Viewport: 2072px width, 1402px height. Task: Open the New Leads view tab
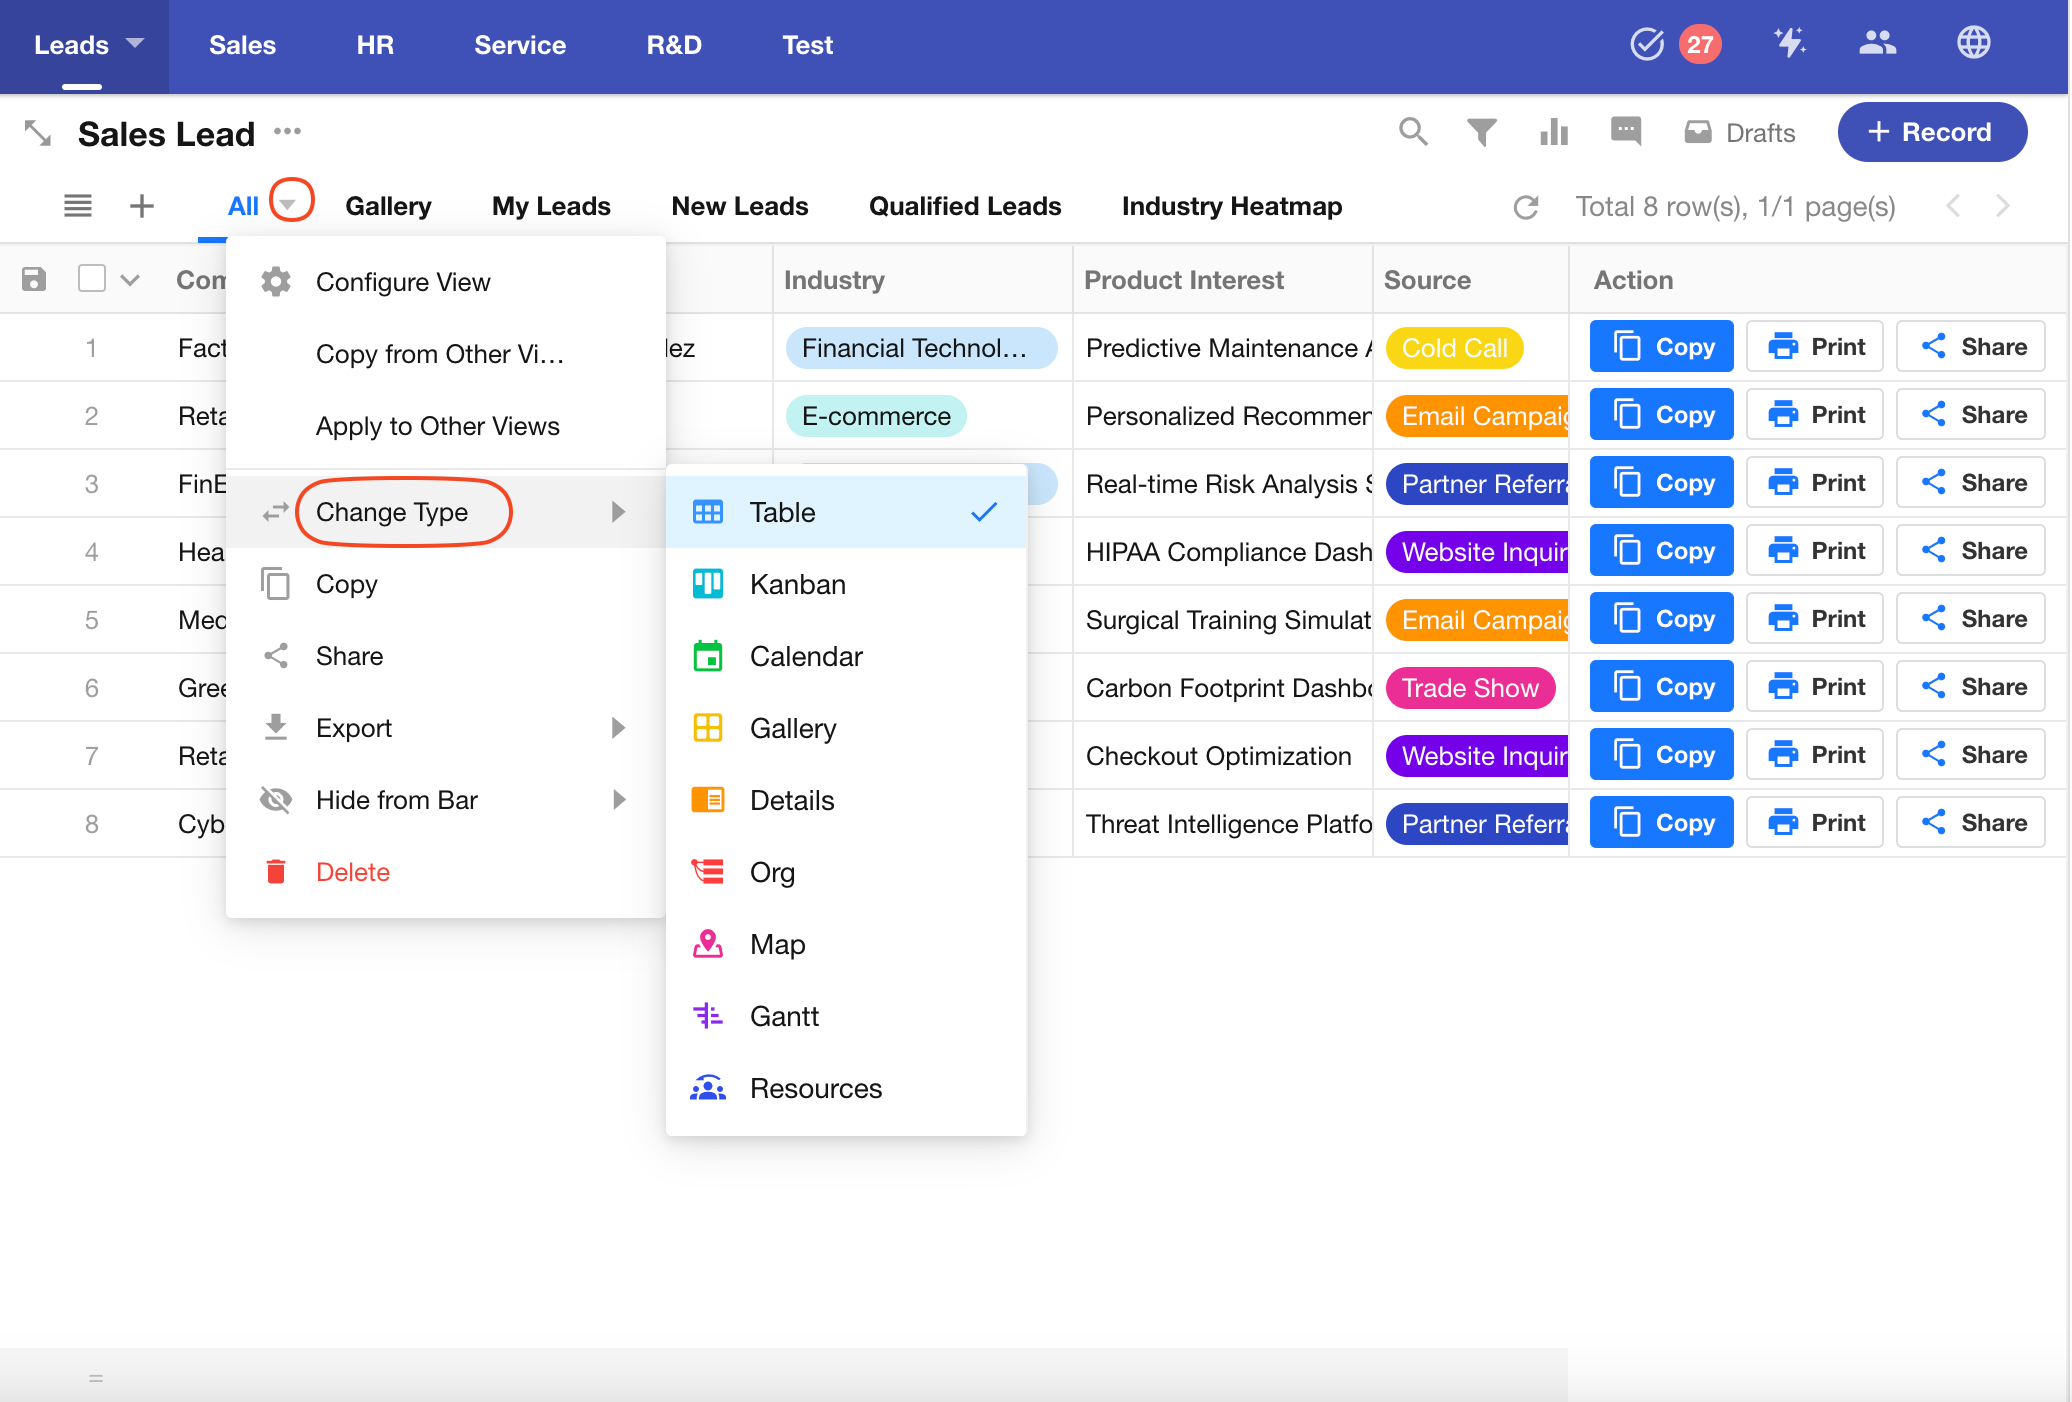(x=740, y=206)
